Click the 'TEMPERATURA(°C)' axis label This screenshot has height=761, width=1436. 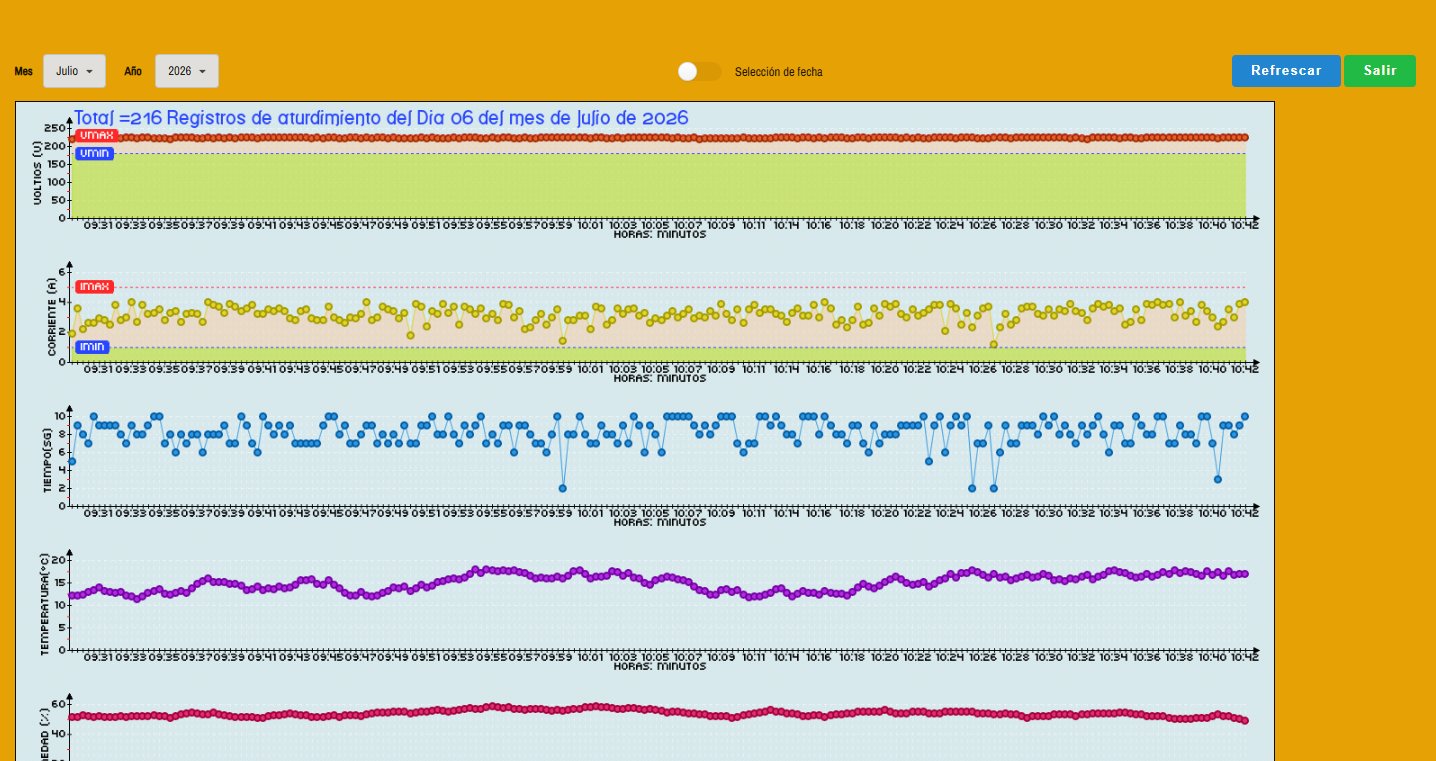click(45, 605)
